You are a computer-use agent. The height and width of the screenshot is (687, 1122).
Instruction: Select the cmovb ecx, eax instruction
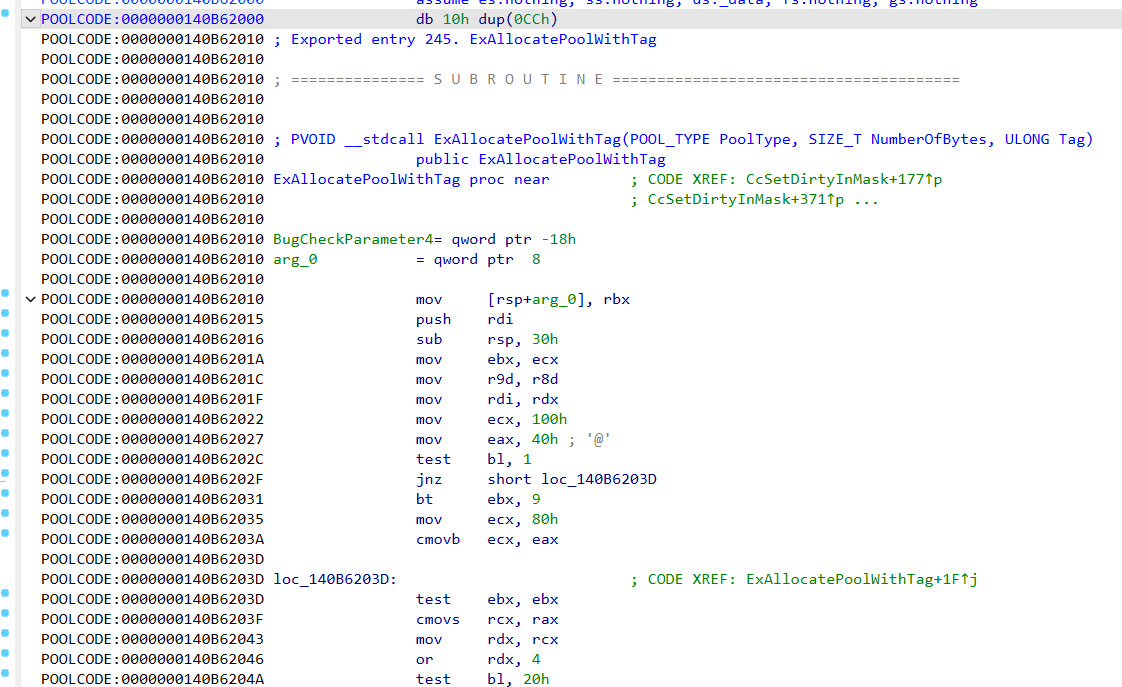click(x=487, y=540)
